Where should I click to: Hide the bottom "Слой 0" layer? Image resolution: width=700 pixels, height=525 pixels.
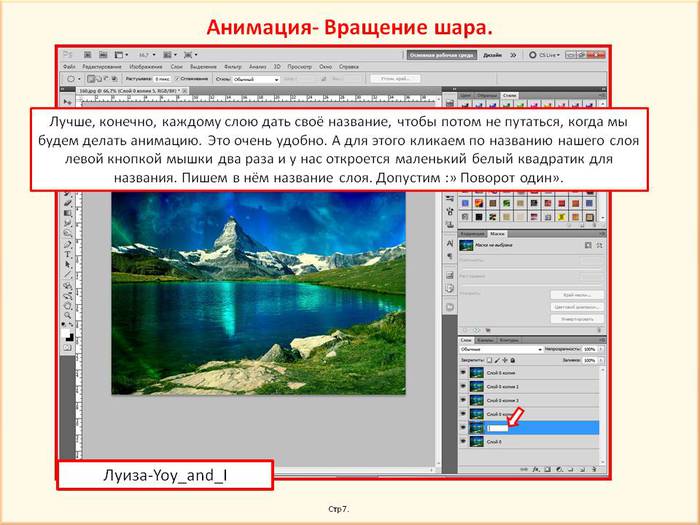point(463,441)
